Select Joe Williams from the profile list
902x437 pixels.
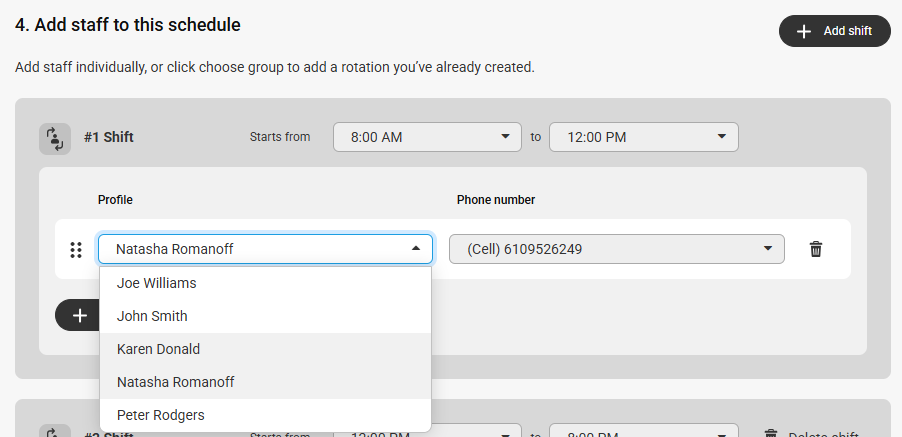point(265,283)
